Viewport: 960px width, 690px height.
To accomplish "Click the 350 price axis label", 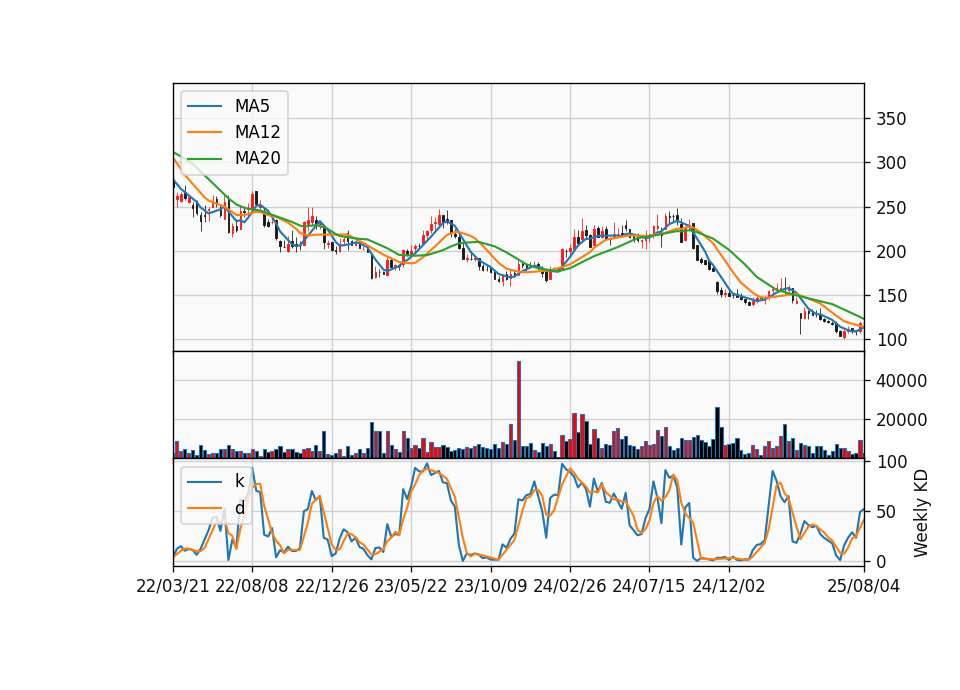I will (x=891, y=119).
